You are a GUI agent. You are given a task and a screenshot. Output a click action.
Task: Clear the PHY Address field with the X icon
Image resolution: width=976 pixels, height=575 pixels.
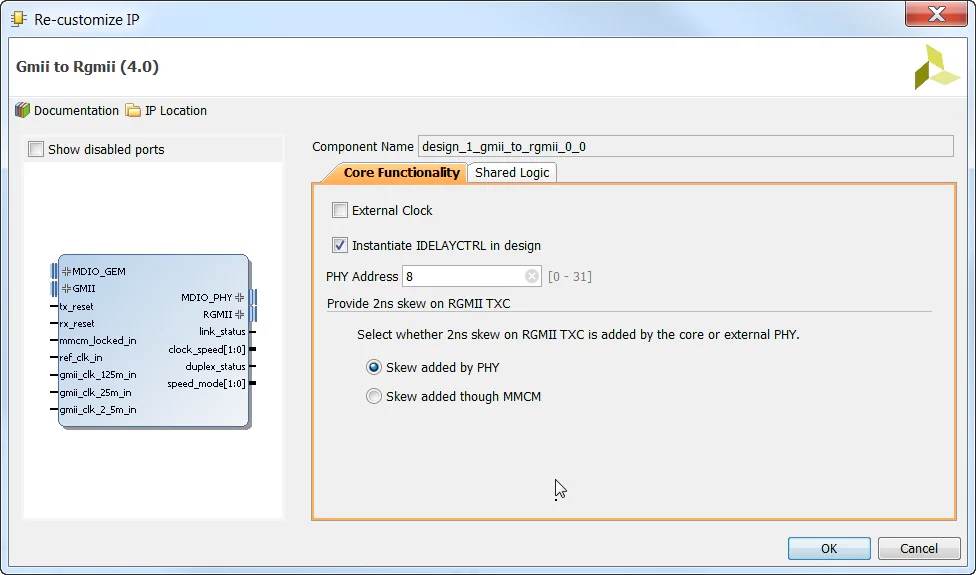(x=532, y=276)
